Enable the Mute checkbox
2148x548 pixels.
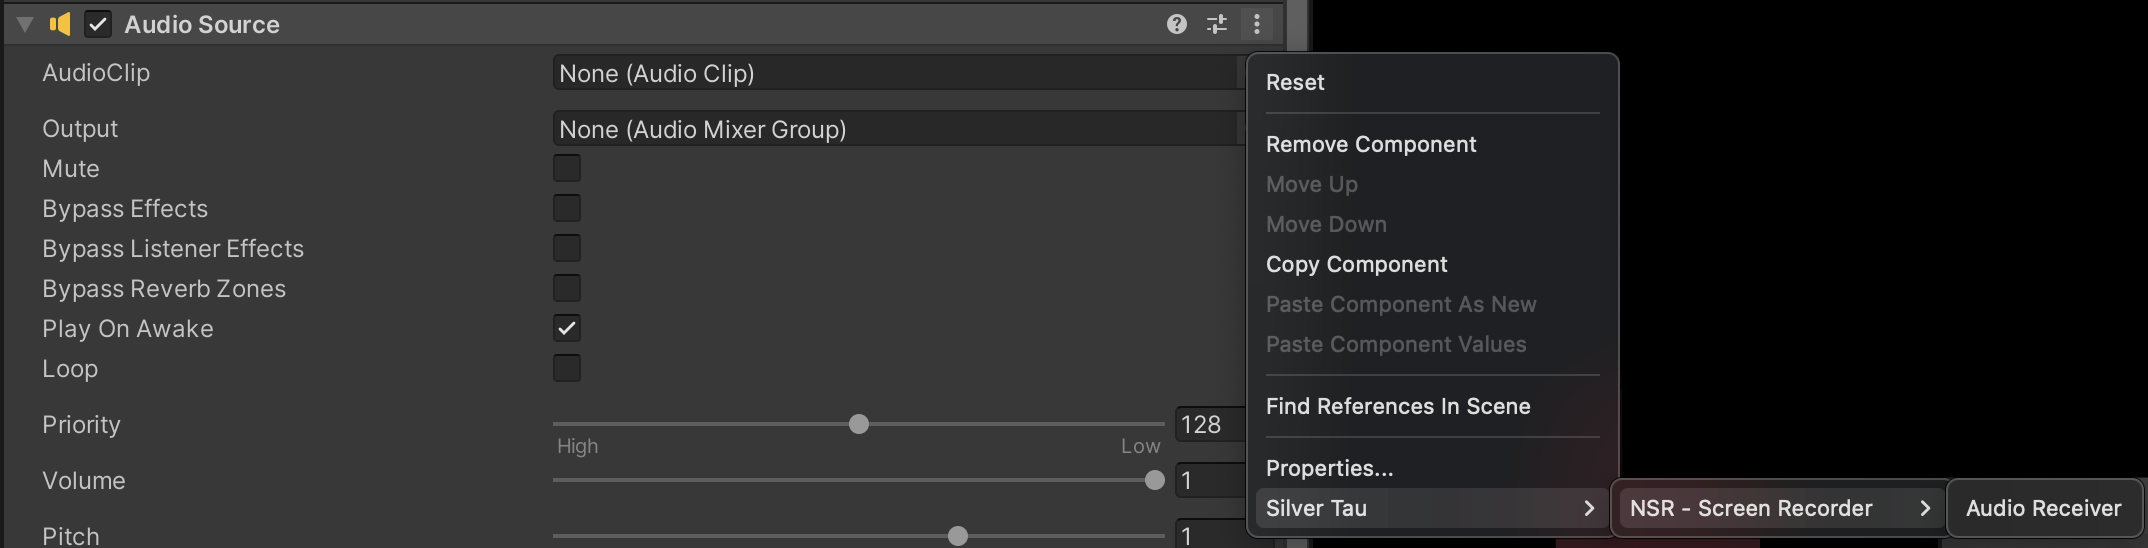[x=567, y=168]
